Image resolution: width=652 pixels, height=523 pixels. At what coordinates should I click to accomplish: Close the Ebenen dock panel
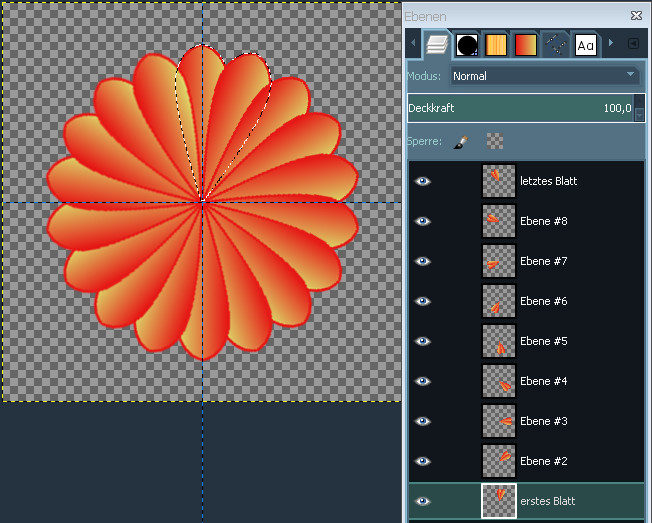point(636,16)
